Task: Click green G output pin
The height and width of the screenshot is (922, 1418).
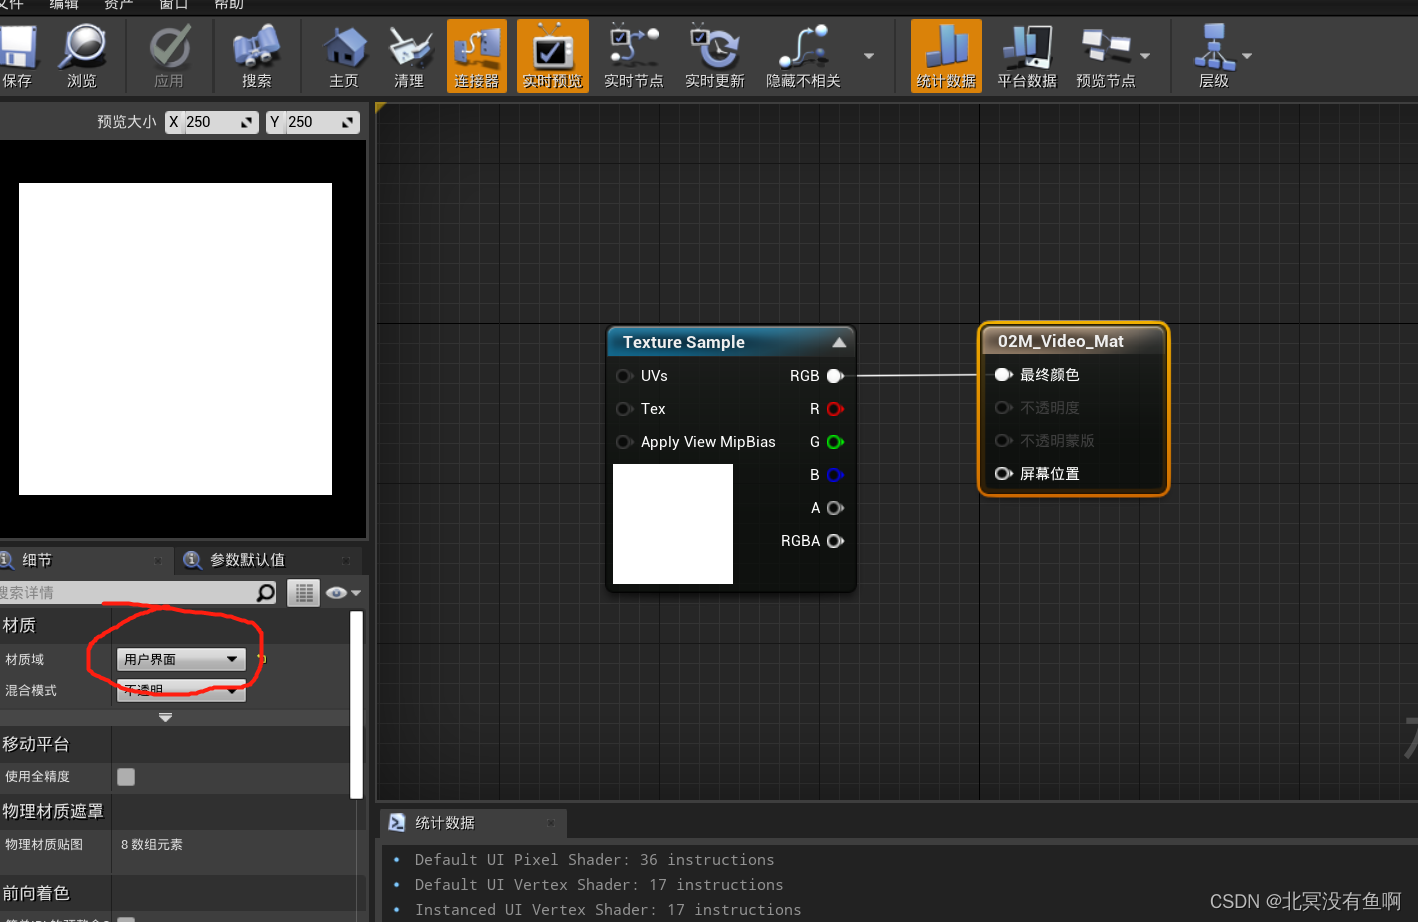Action: [835, 442]
